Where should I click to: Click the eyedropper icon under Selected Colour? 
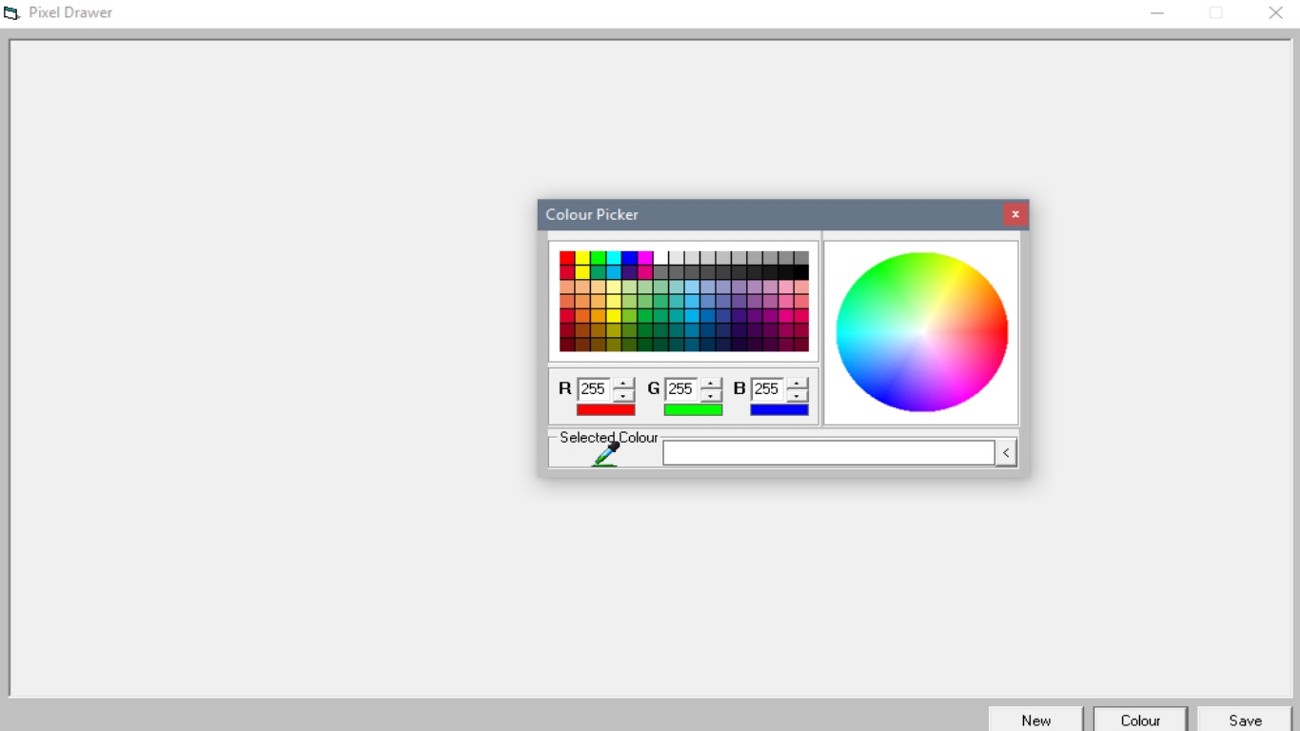[607, 452]
